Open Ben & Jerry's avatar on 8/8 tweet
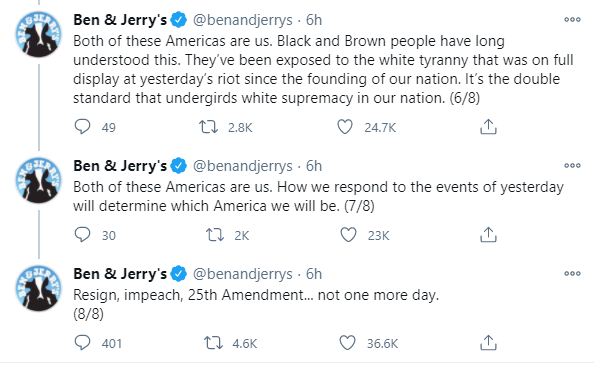This screenshot has height=366, width=594. click(x=38, y=288)
